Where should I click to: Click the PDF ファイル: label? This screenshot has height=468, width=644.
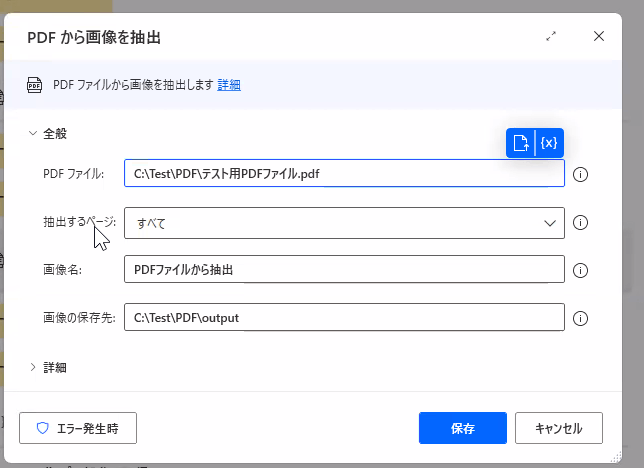coord(74,174)
